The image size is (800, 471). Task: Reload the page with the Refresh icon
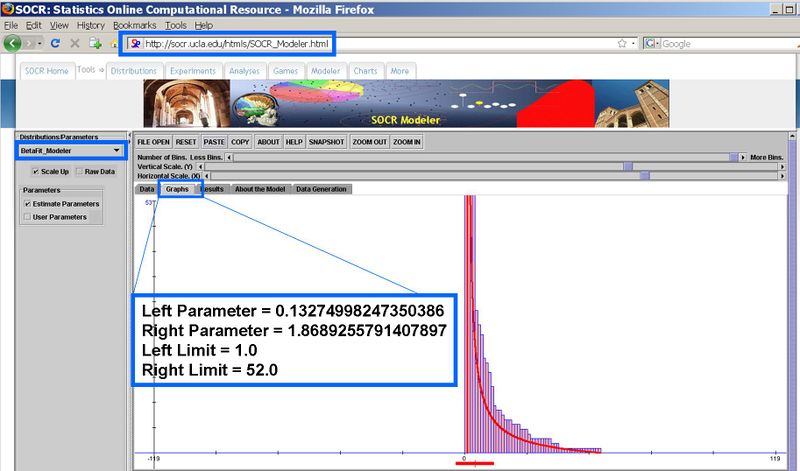click(55, 43)
